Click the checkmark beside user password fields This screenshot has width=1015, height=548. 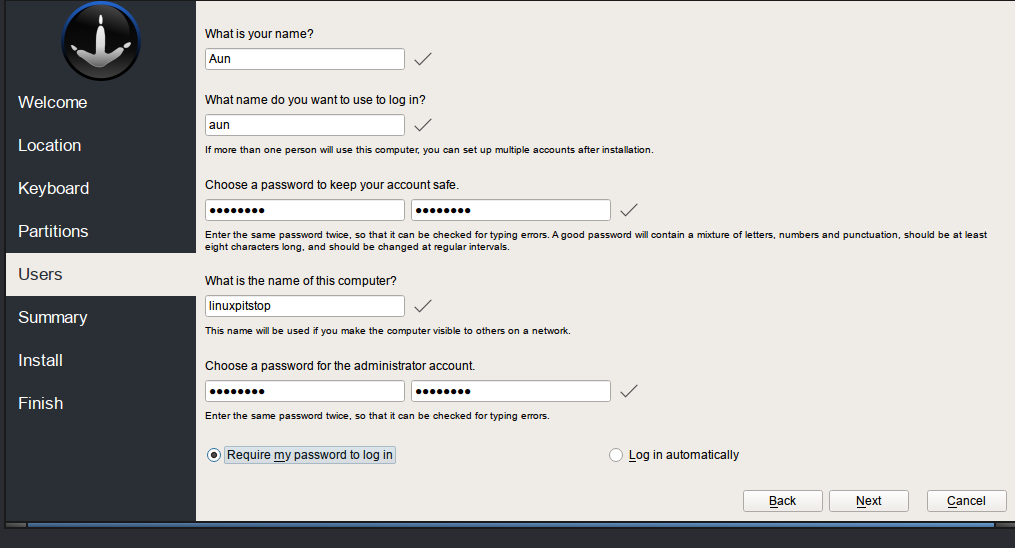[629, 210]
